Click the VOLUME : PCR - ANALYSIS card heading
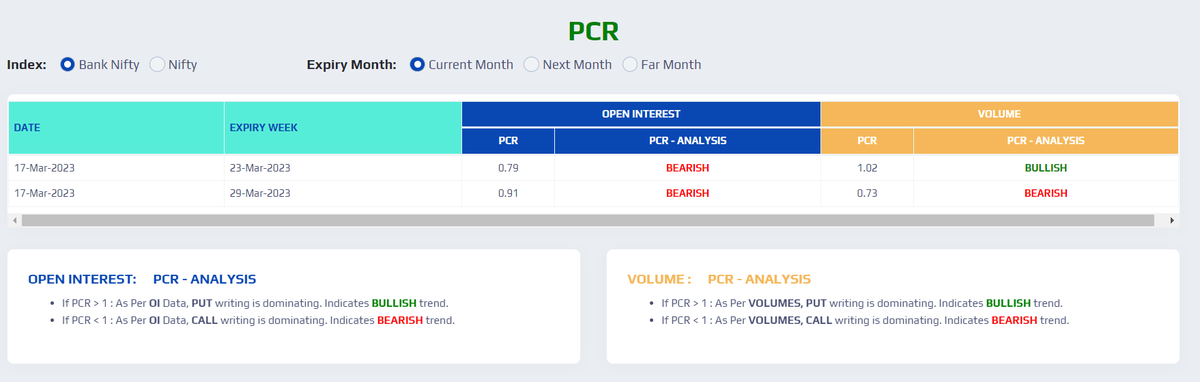The height and width of the screenshot is (382, 1200). point(719,279)
